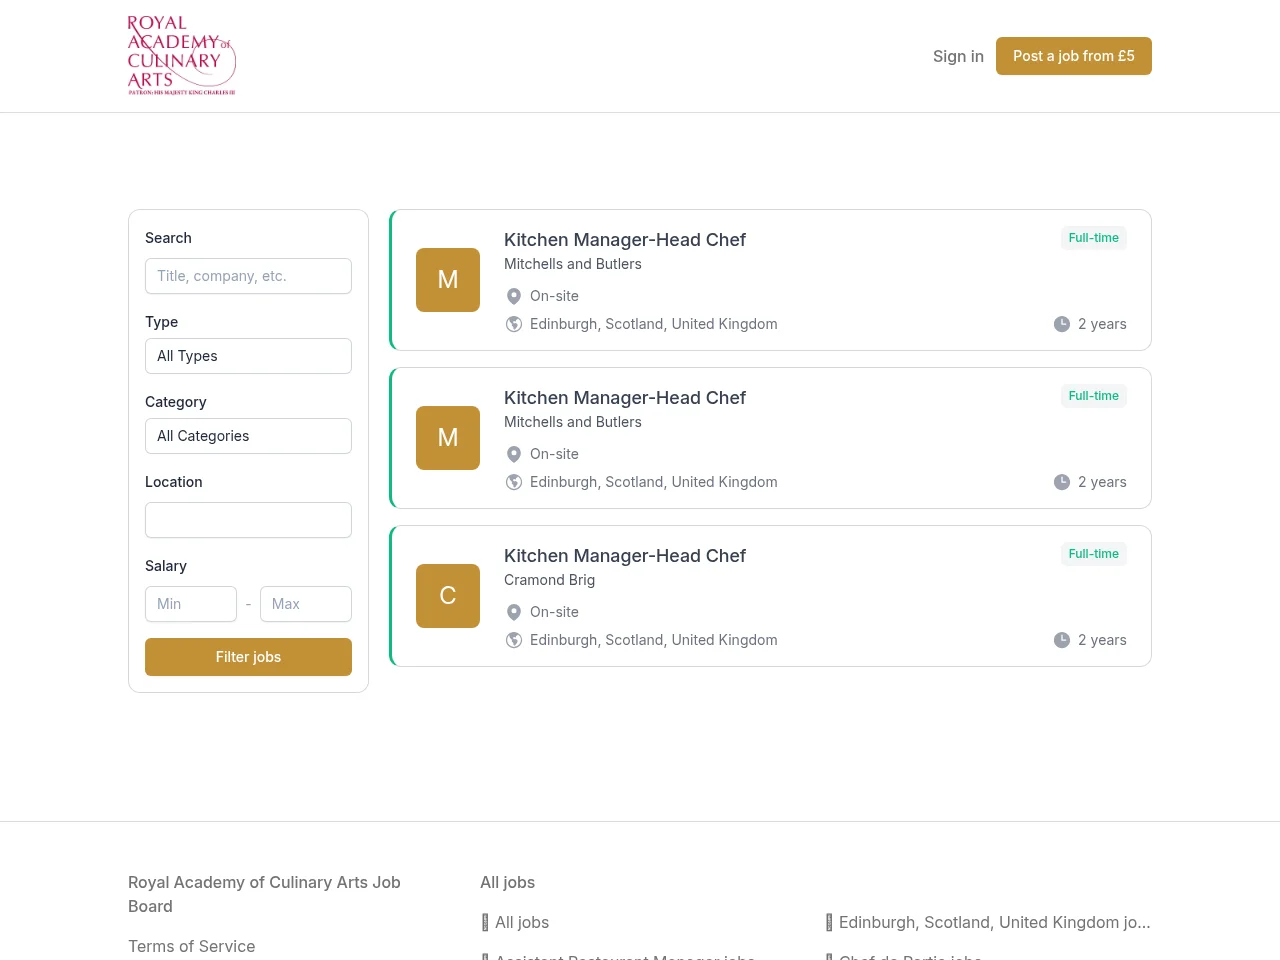Click Post a job from £5 button
The height and width of the screenshot is (960, 1280).
[x=1074, y=56]
